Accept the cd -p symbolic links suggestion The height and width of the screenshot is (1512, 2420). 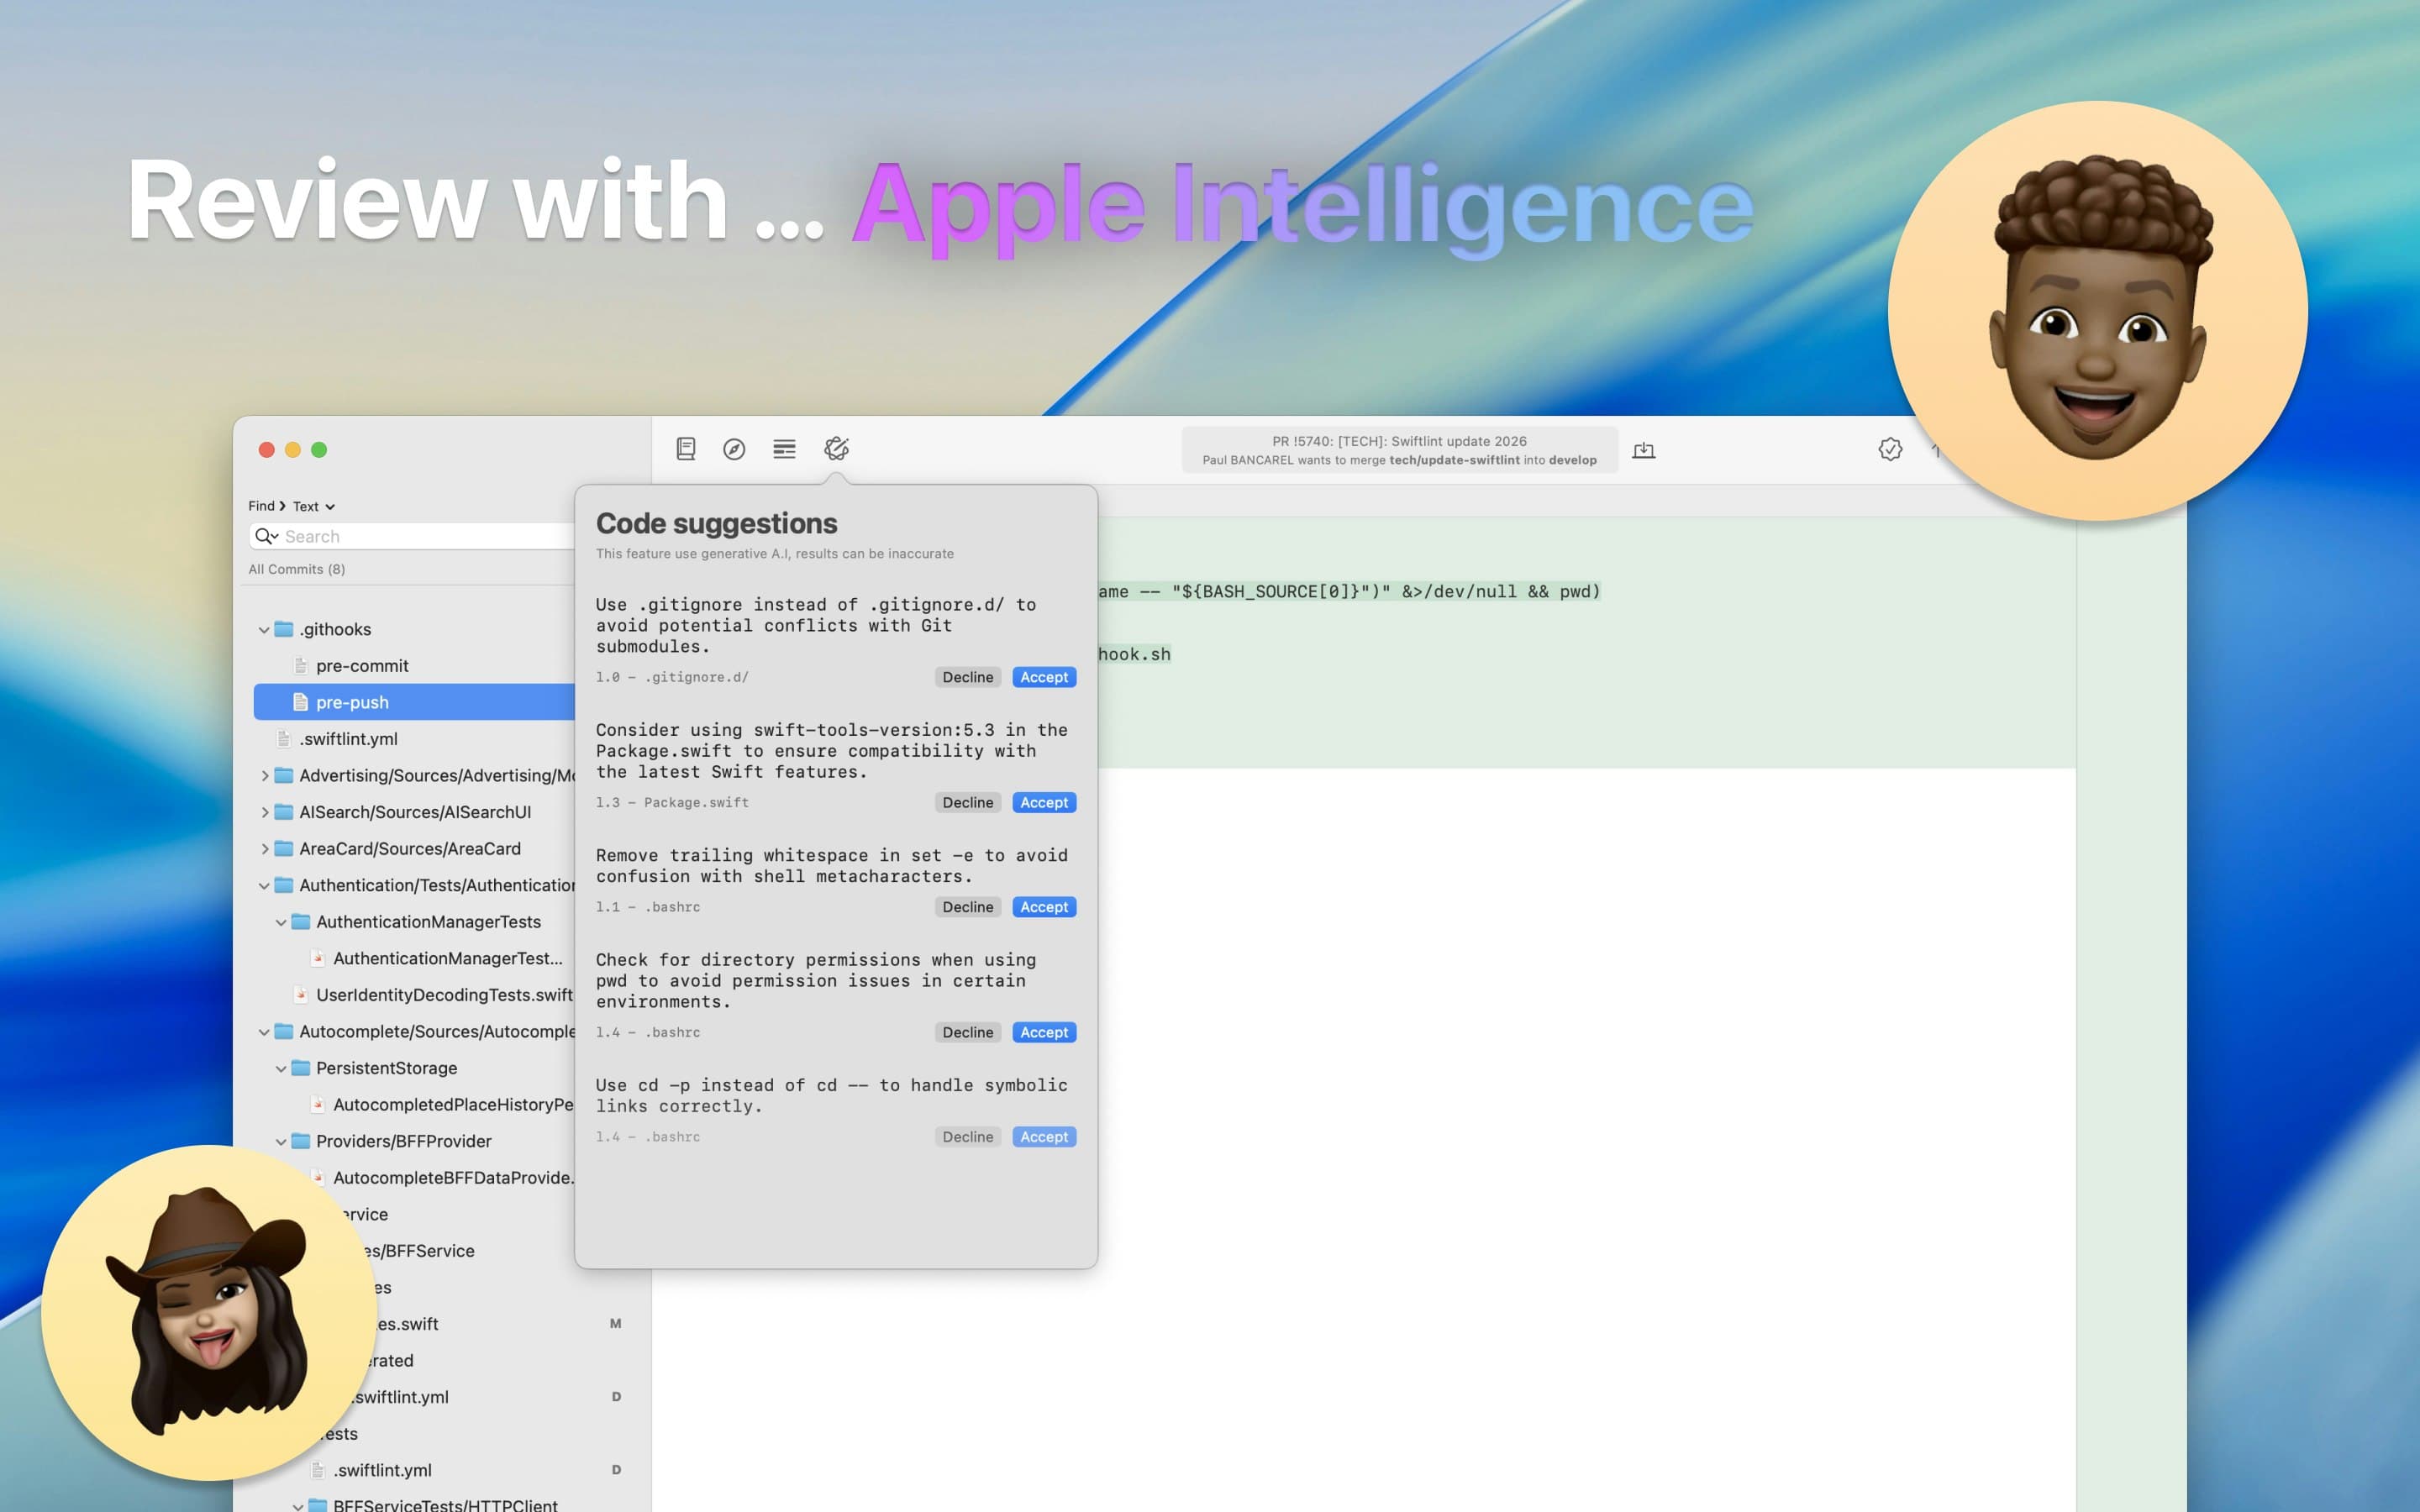pyautogui.click(x=1043, y=1136)
